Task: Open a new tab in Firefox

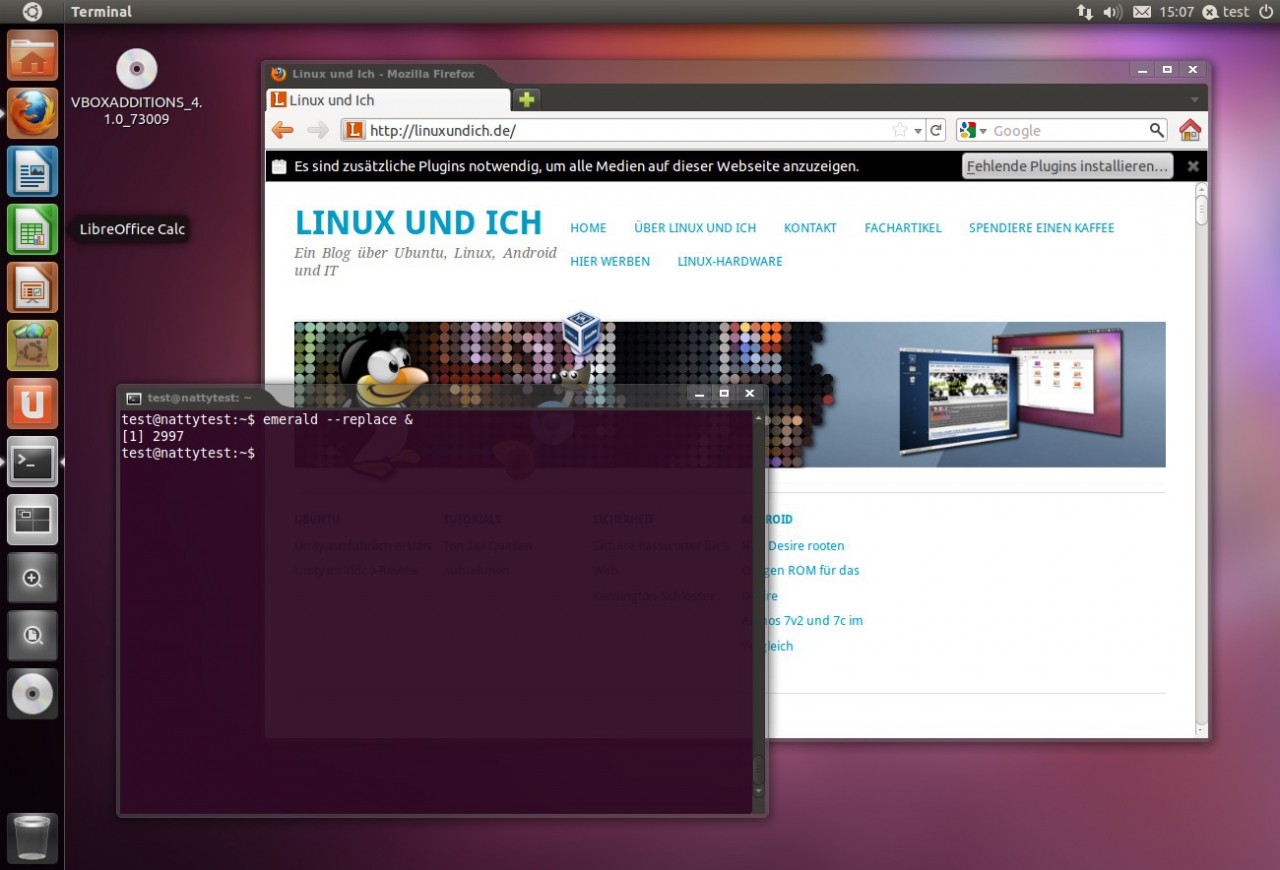Action: click(526, 99)
